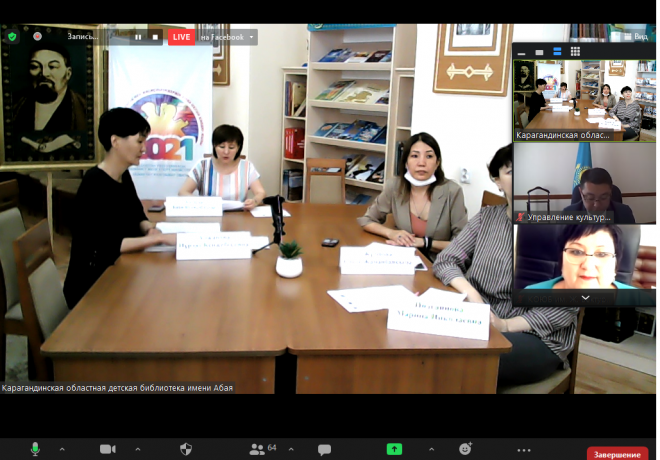Click the red Завершение end button
Screen dimensions: 660x460
pyautogui.click(x=617, y=453)
